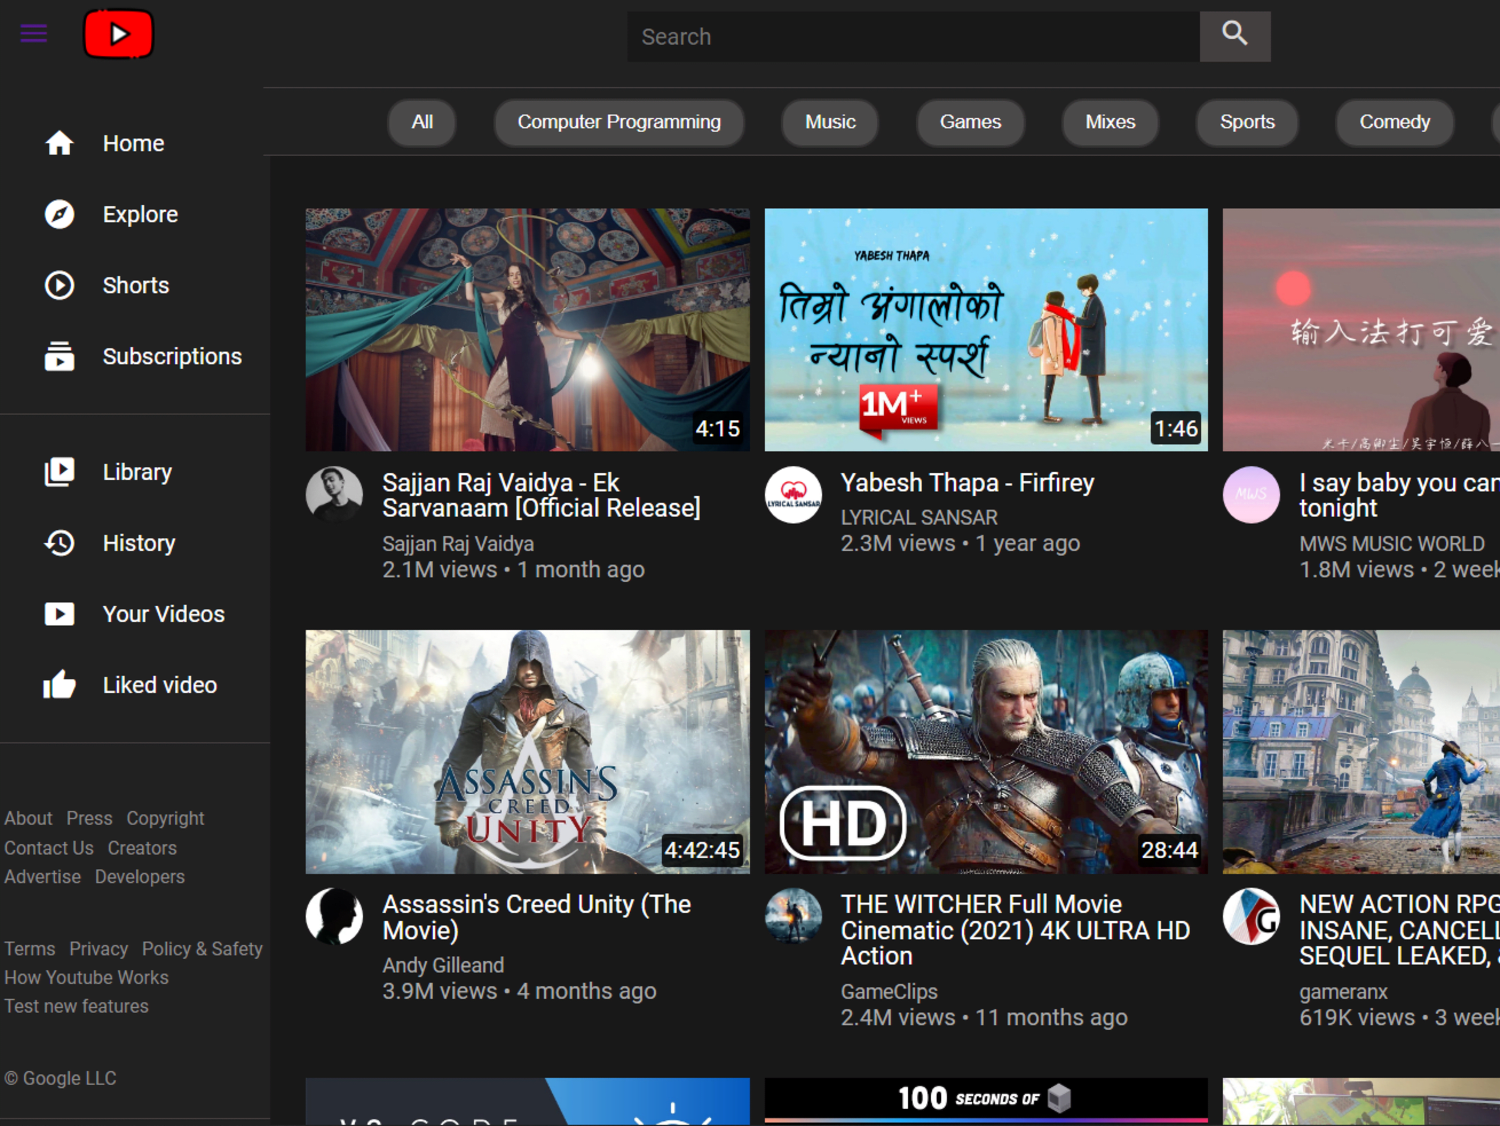The image size is (1500, 1126).
Task: Open Explore in sidebar
Action: (x=140, y=214)
